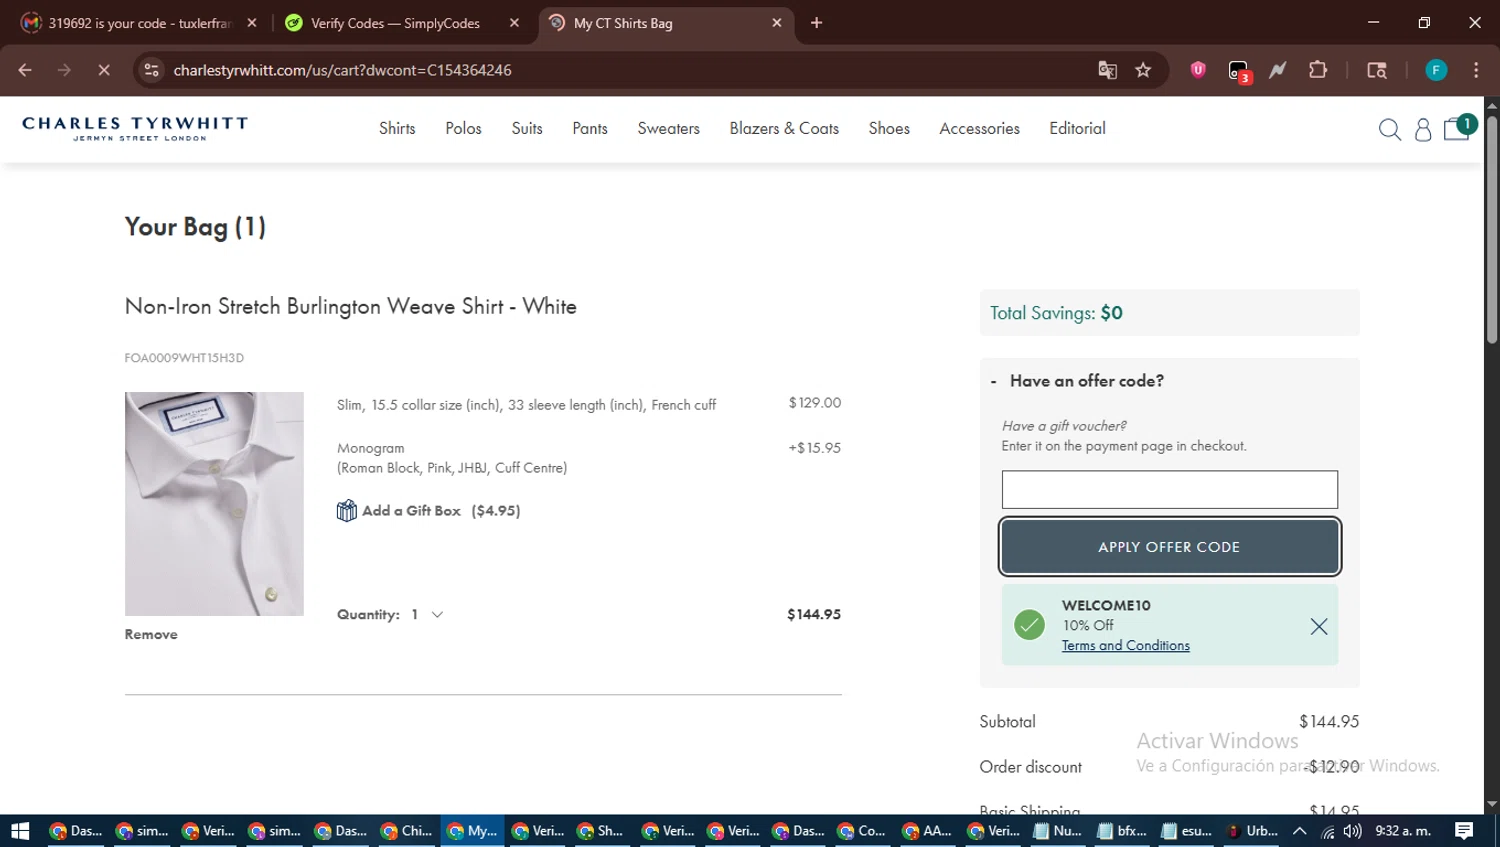Open the Pants menu
1500x847 pixels.
click(x=590, y=128)
